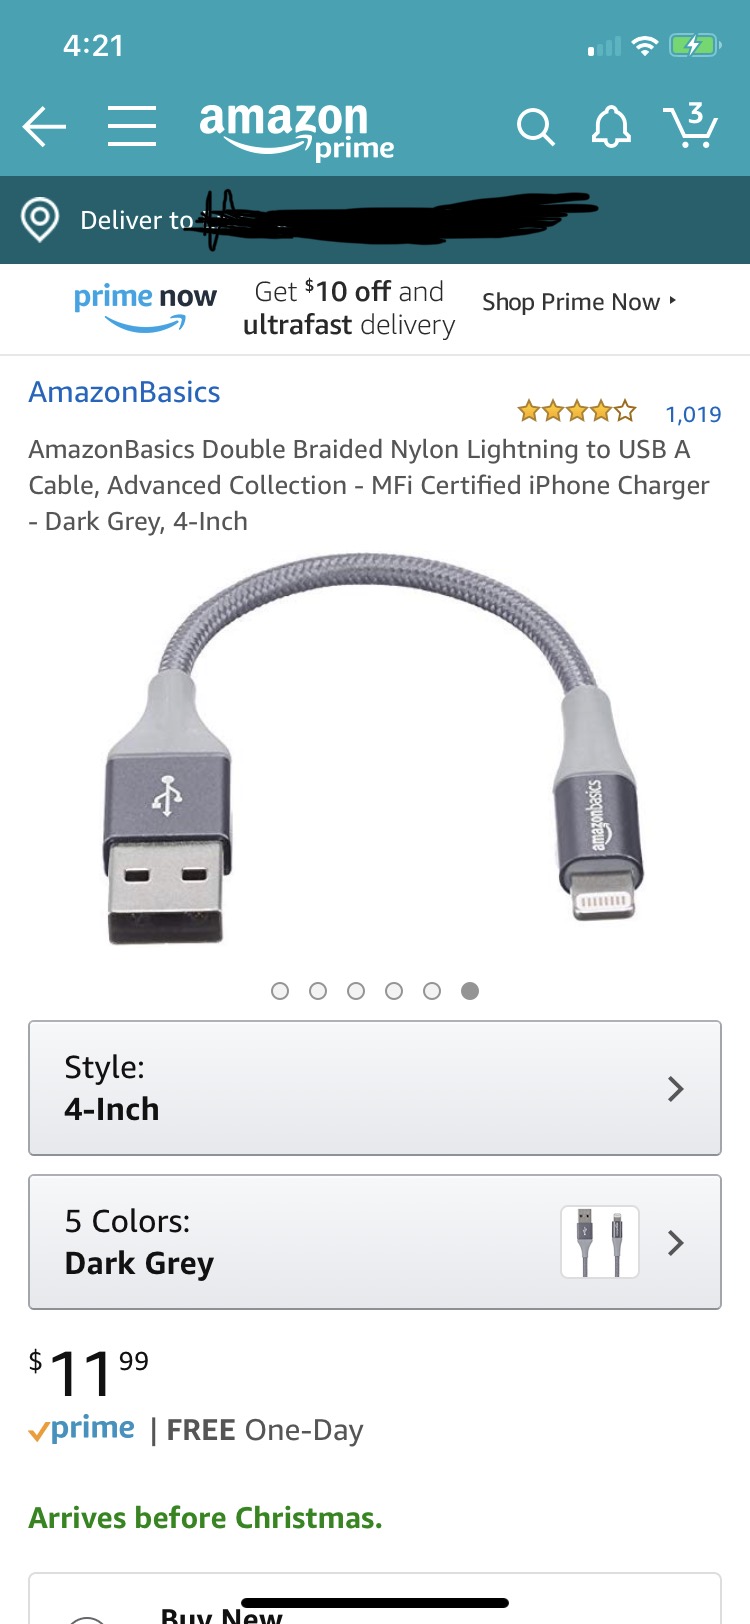Select the first image pagination dot
750x1624 pixels.
coord(280,991)
